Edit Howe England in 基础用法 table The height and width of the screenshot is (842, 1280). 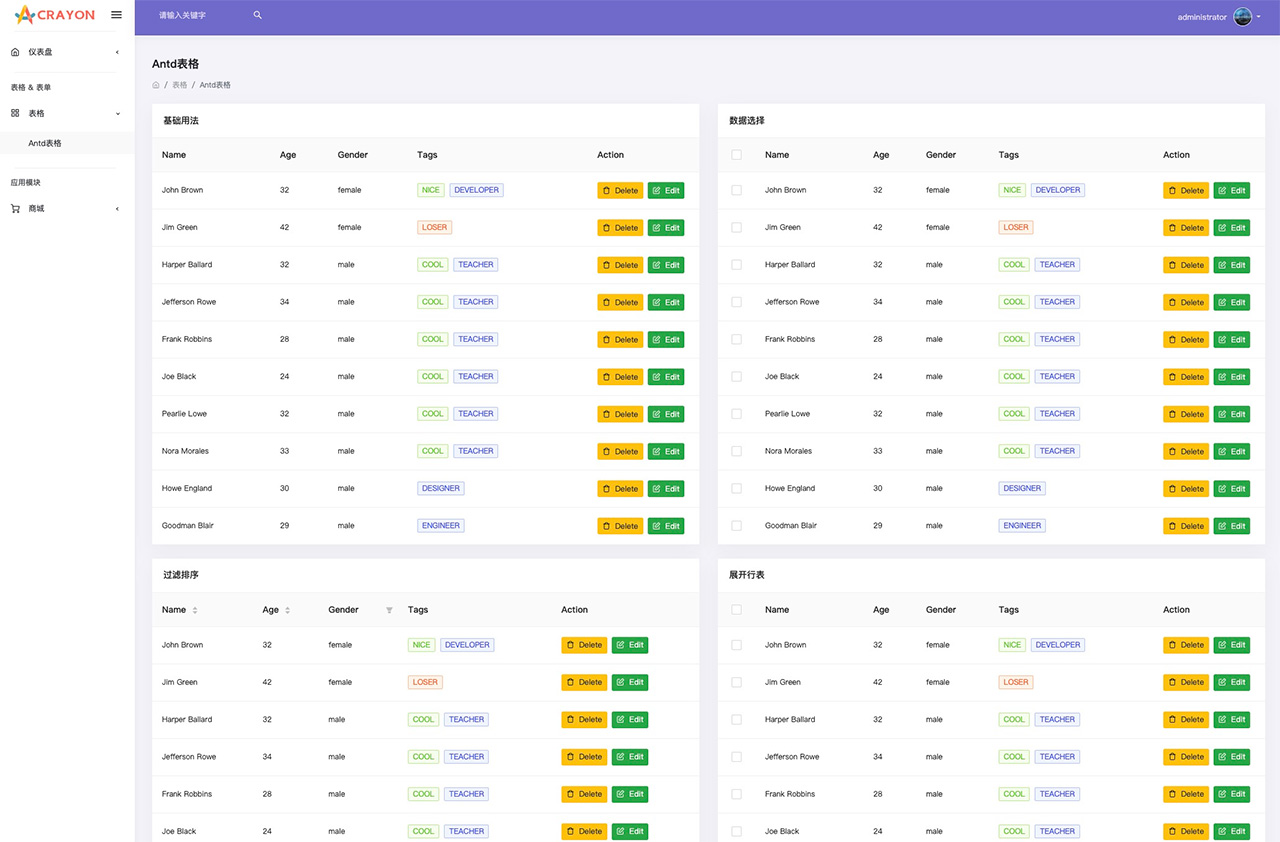[x=666, y=488]
